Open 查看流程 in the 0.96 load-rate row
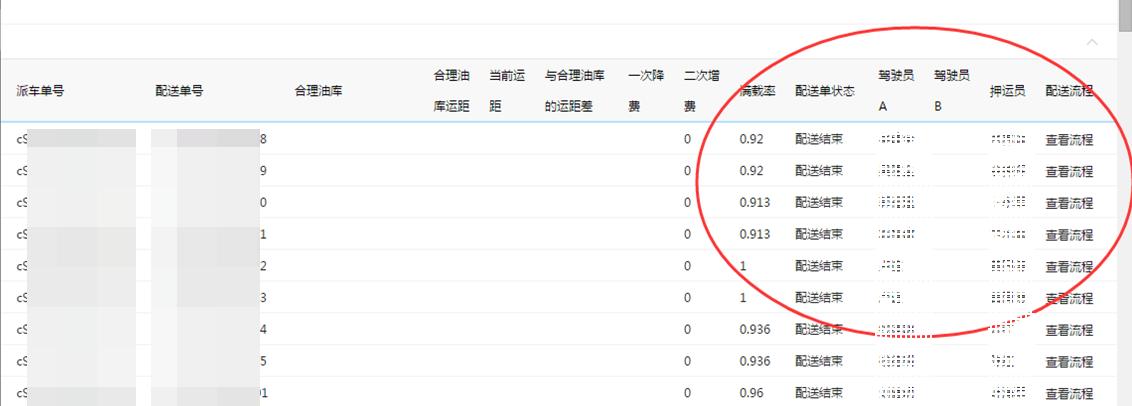This screenshot has height=406, width=1132. click(x=1069, y=394)
